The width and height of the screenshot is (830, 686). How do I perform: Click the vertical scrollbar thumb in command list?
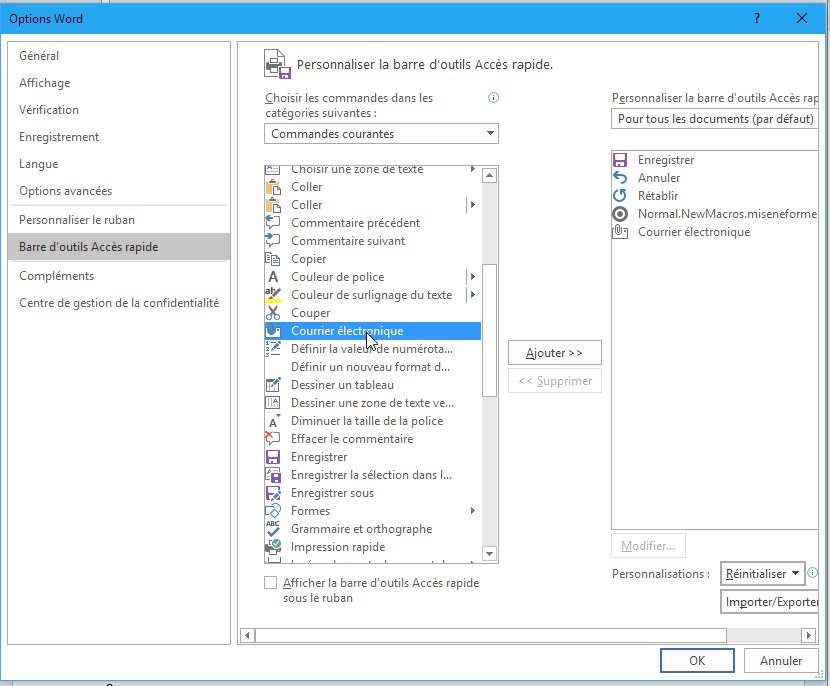[x=490, y=330]
